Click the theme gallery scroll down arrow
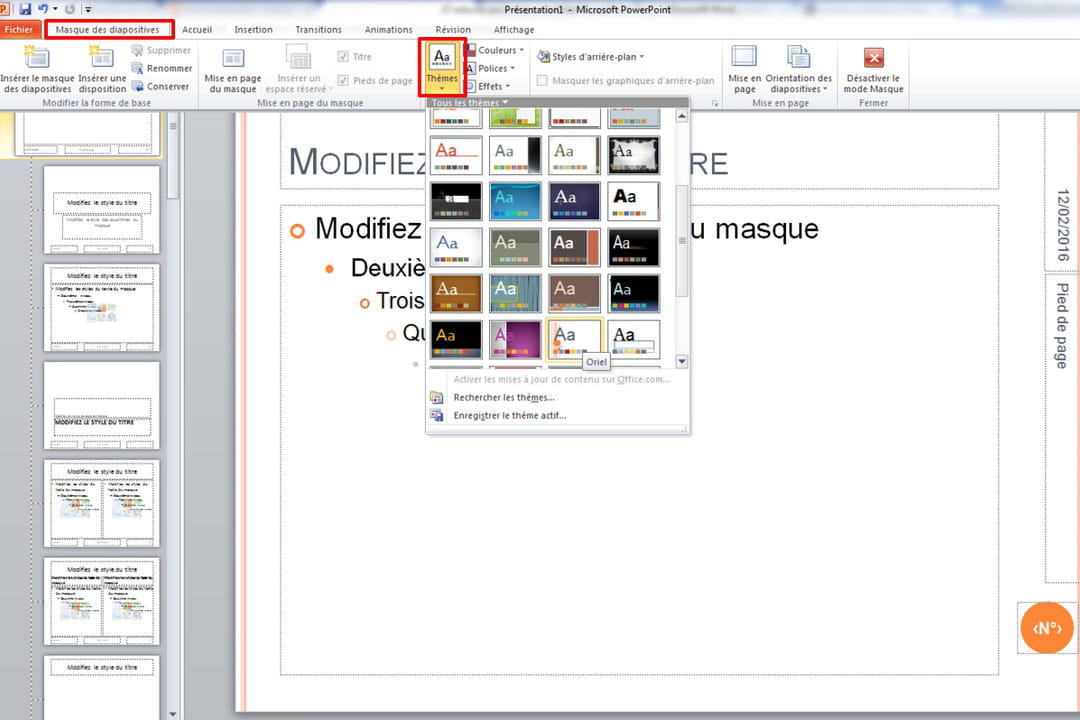1080x720 pixels. click(x=682, y=361)
